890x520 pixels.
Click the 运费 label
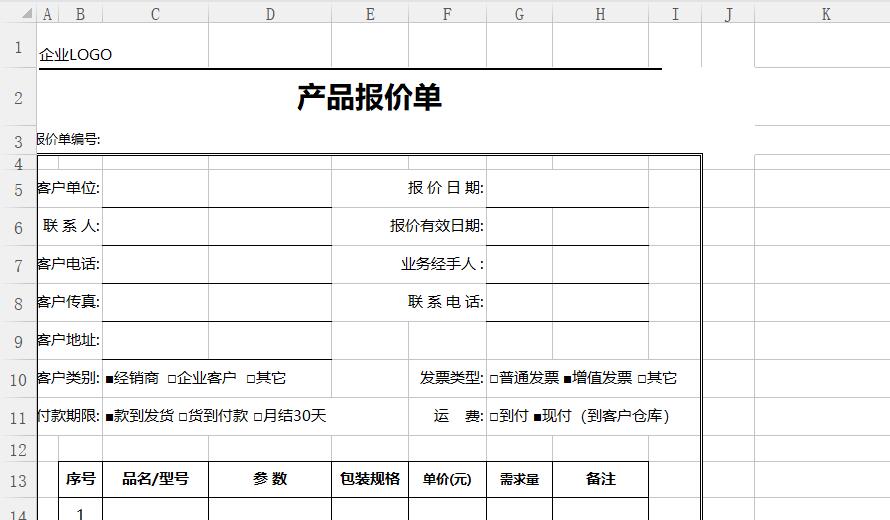459,416
